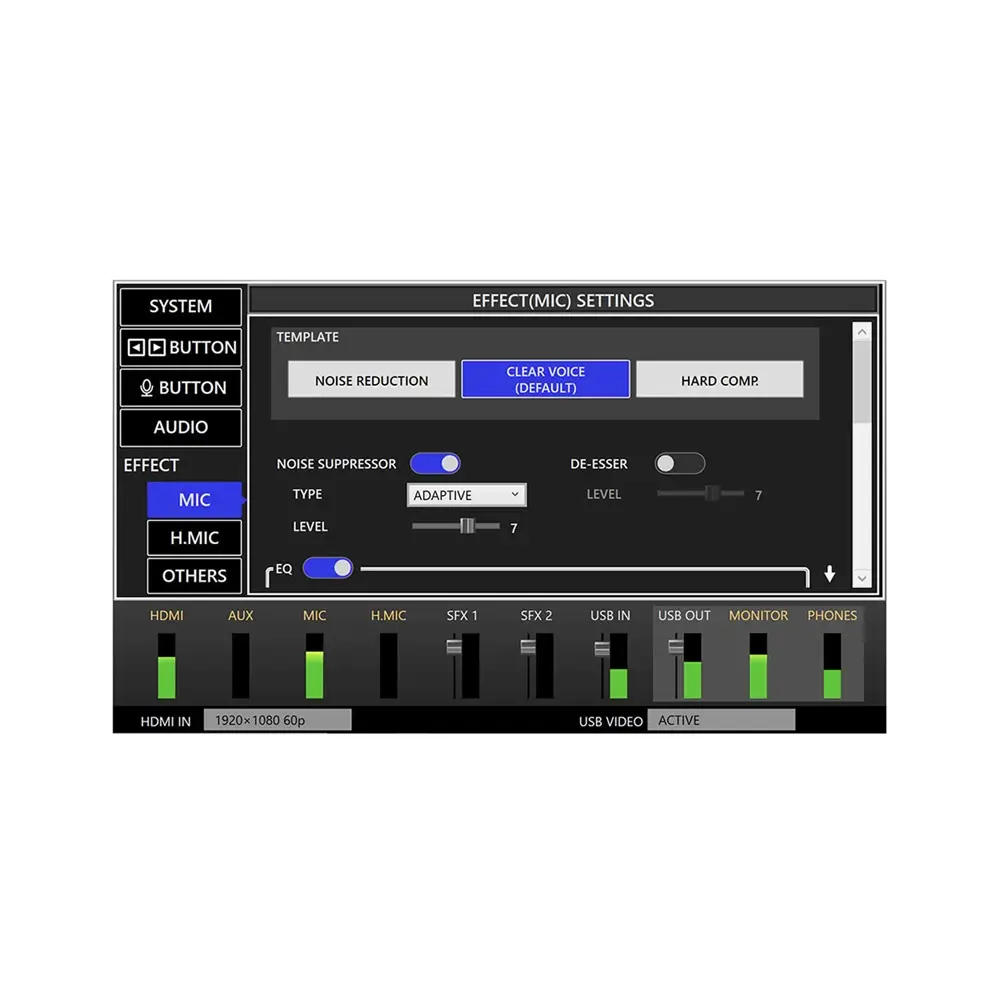1000x1000 pixels.
Task: Open the arrow BUTTON settings page
Action: coord(181,347)
